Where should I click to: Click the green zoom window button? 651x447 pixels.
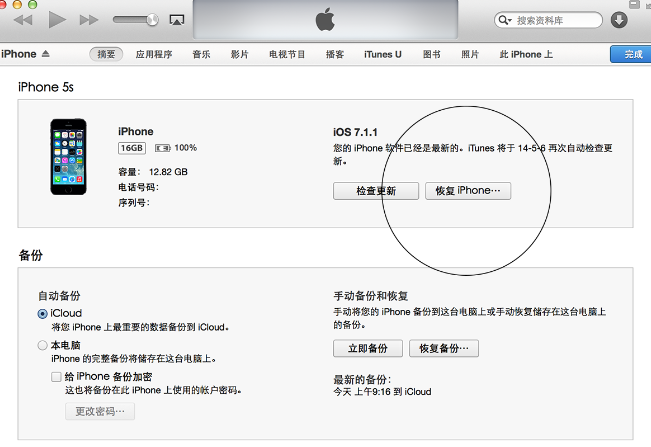click(x=32, y=4)
